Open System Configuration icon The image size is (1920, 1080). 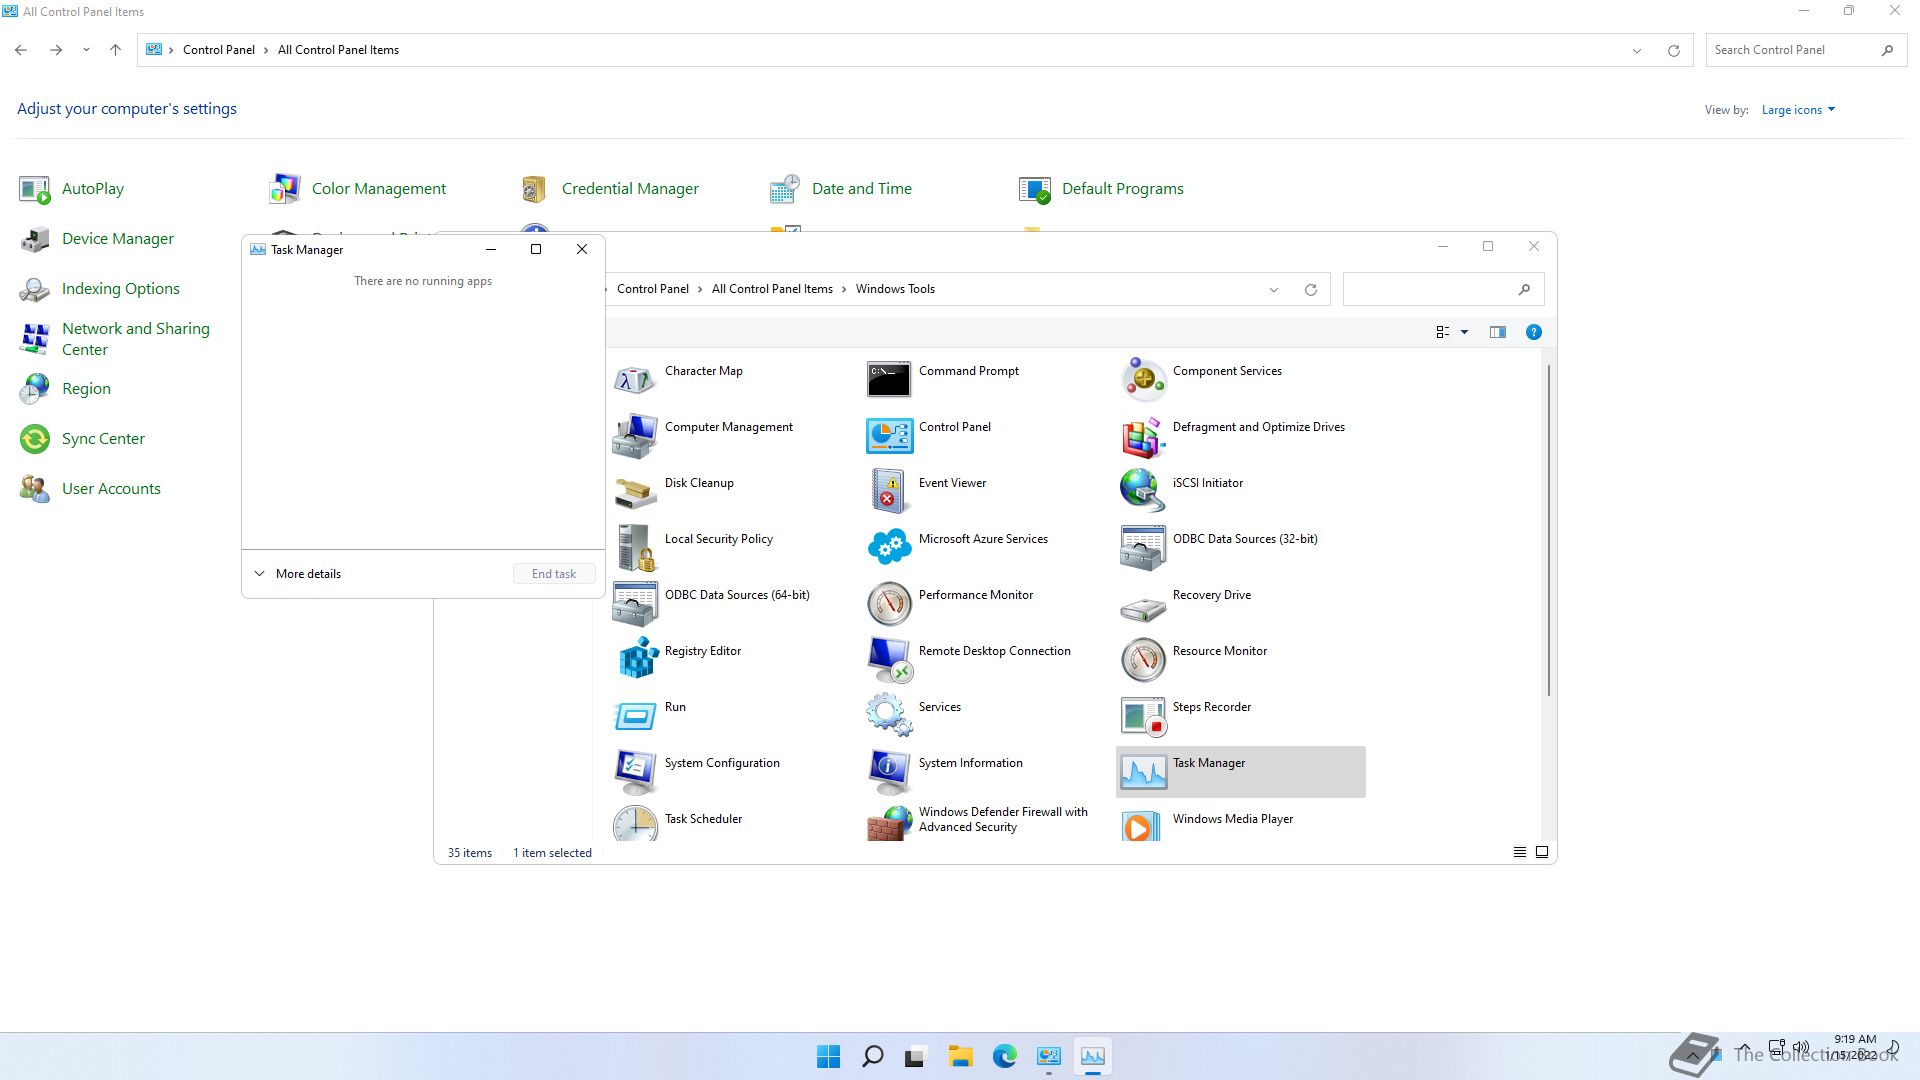[x=634, y=772]
